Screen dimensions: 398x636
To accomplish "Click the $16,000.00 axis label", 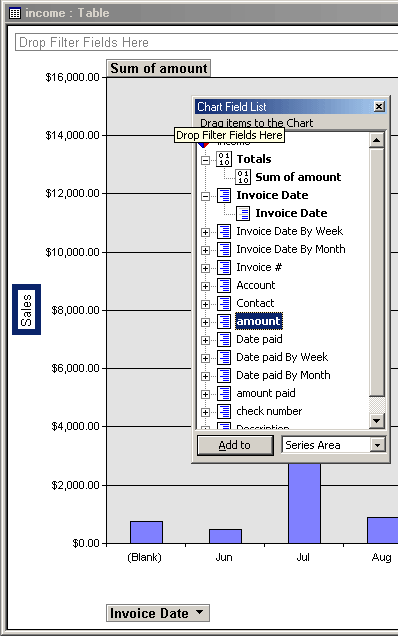I will [x=73, y=77].
